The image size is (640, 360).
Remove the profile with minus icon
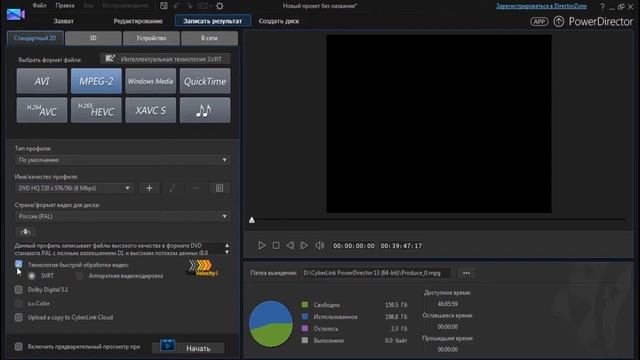196,188
